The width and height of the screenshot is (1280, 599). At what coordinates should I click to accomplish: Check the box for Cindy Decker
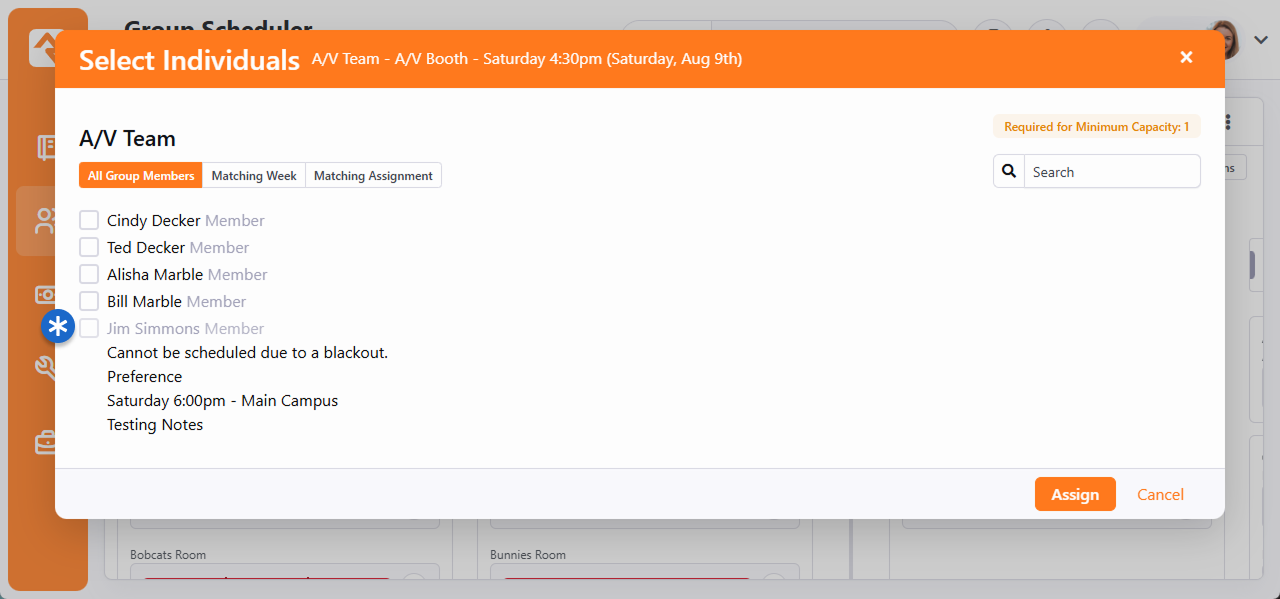(89, 220)
